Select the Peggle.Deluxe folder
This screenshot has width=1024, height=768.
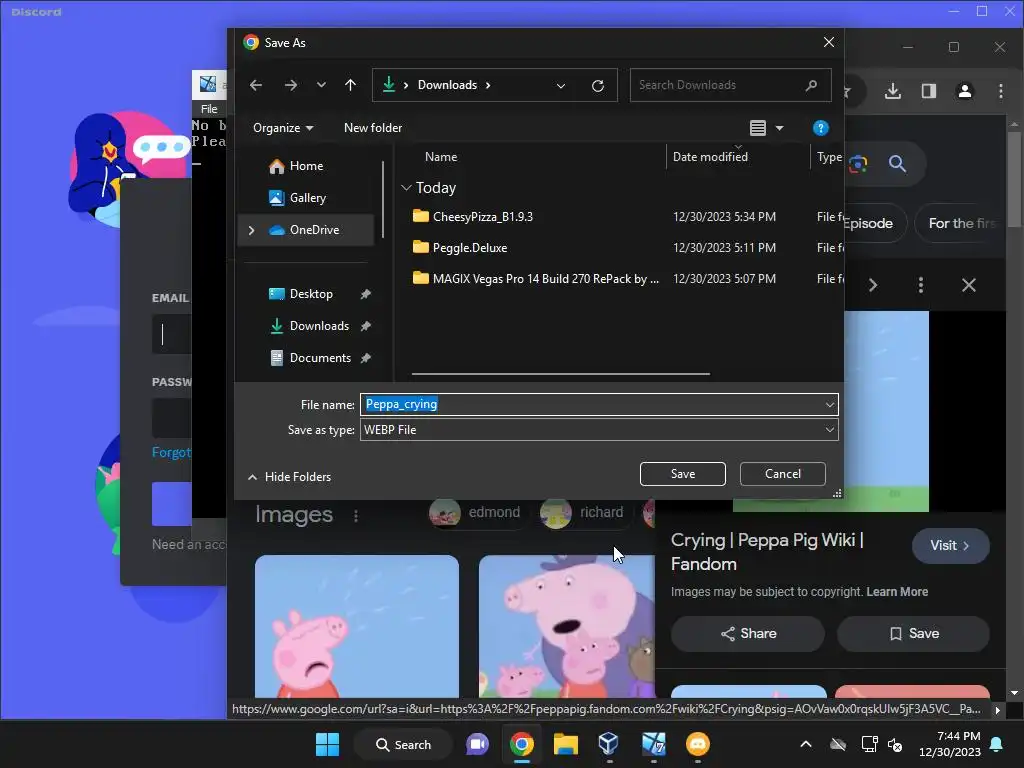tap(469, 248)
